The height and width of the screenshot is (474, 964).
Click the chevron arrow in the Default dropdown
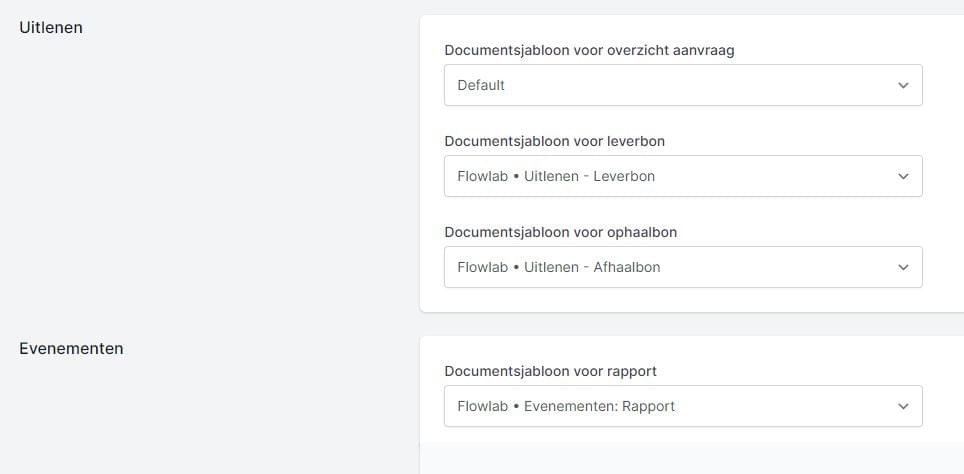(x=903, y=85)
